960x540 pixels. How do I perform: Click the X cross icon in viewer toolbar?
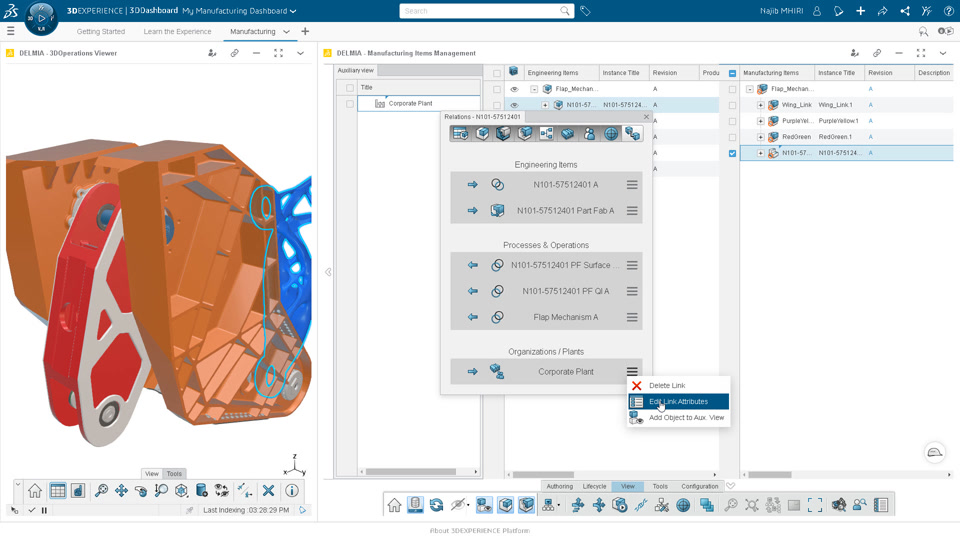pos(268,490)
